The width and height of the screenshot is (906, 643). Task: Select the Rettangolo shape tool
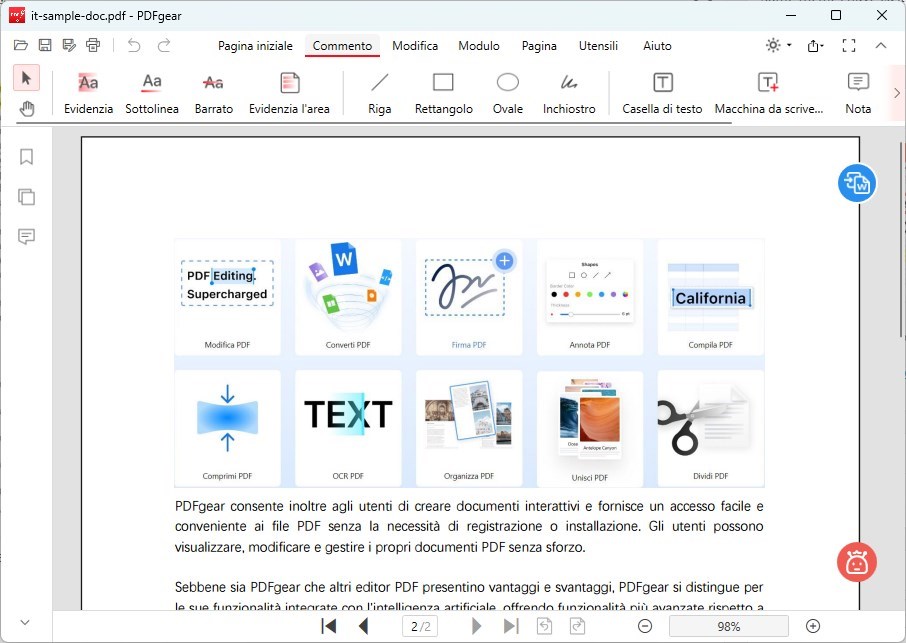(443, 90)
